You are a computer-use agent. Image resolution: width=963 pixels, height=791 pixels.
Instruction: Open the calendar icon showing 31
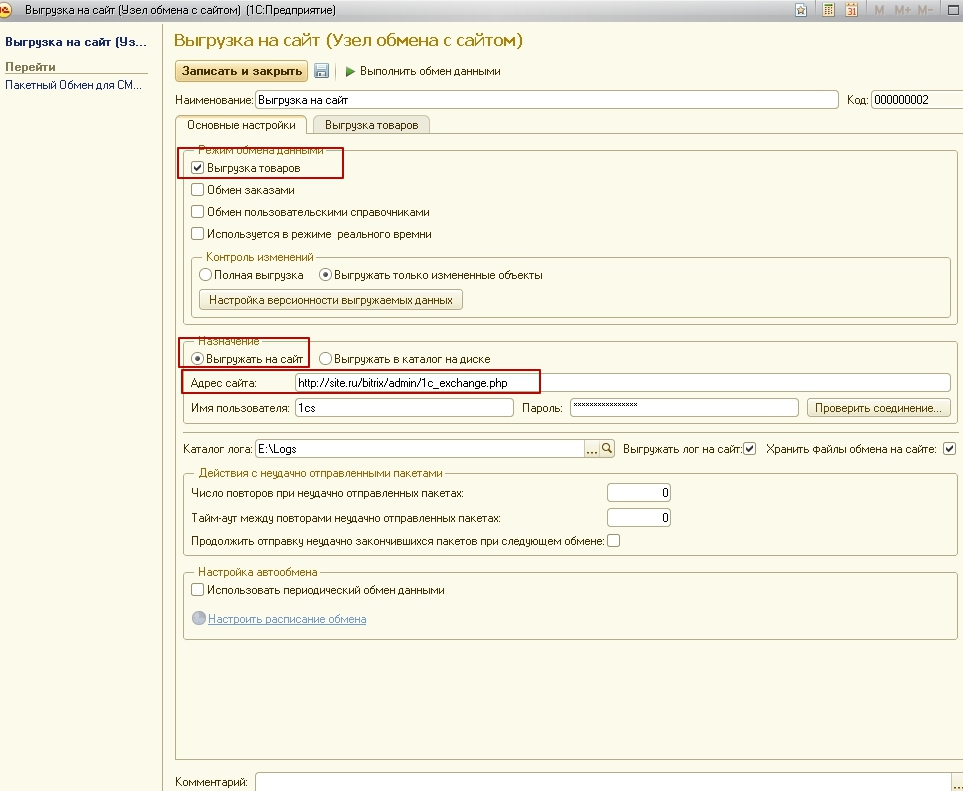pos(851,10)
